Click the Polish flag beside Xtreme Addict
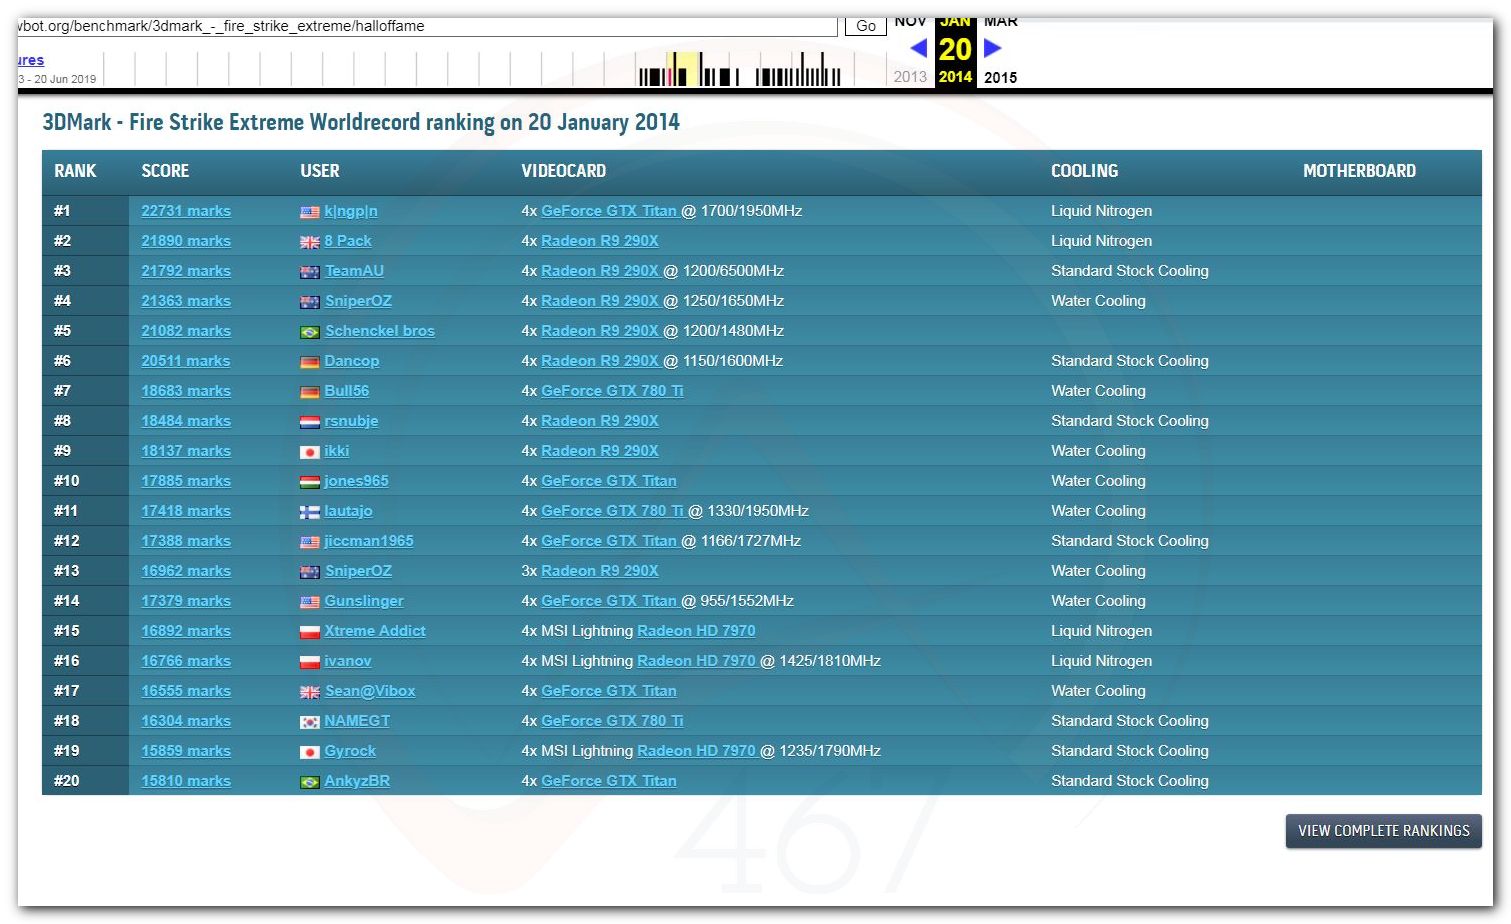Viewport: 1511px width, 924px height. point(310,632)
